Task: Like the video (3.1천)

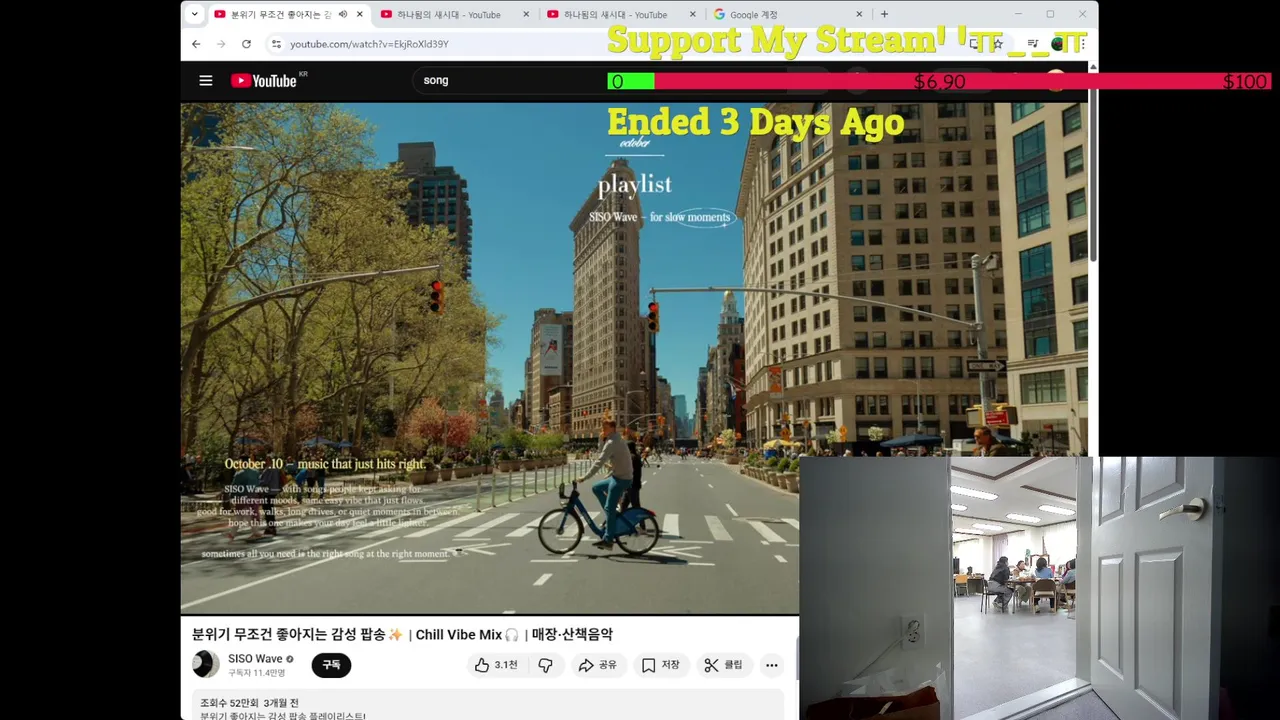Action: click(496, 665)
